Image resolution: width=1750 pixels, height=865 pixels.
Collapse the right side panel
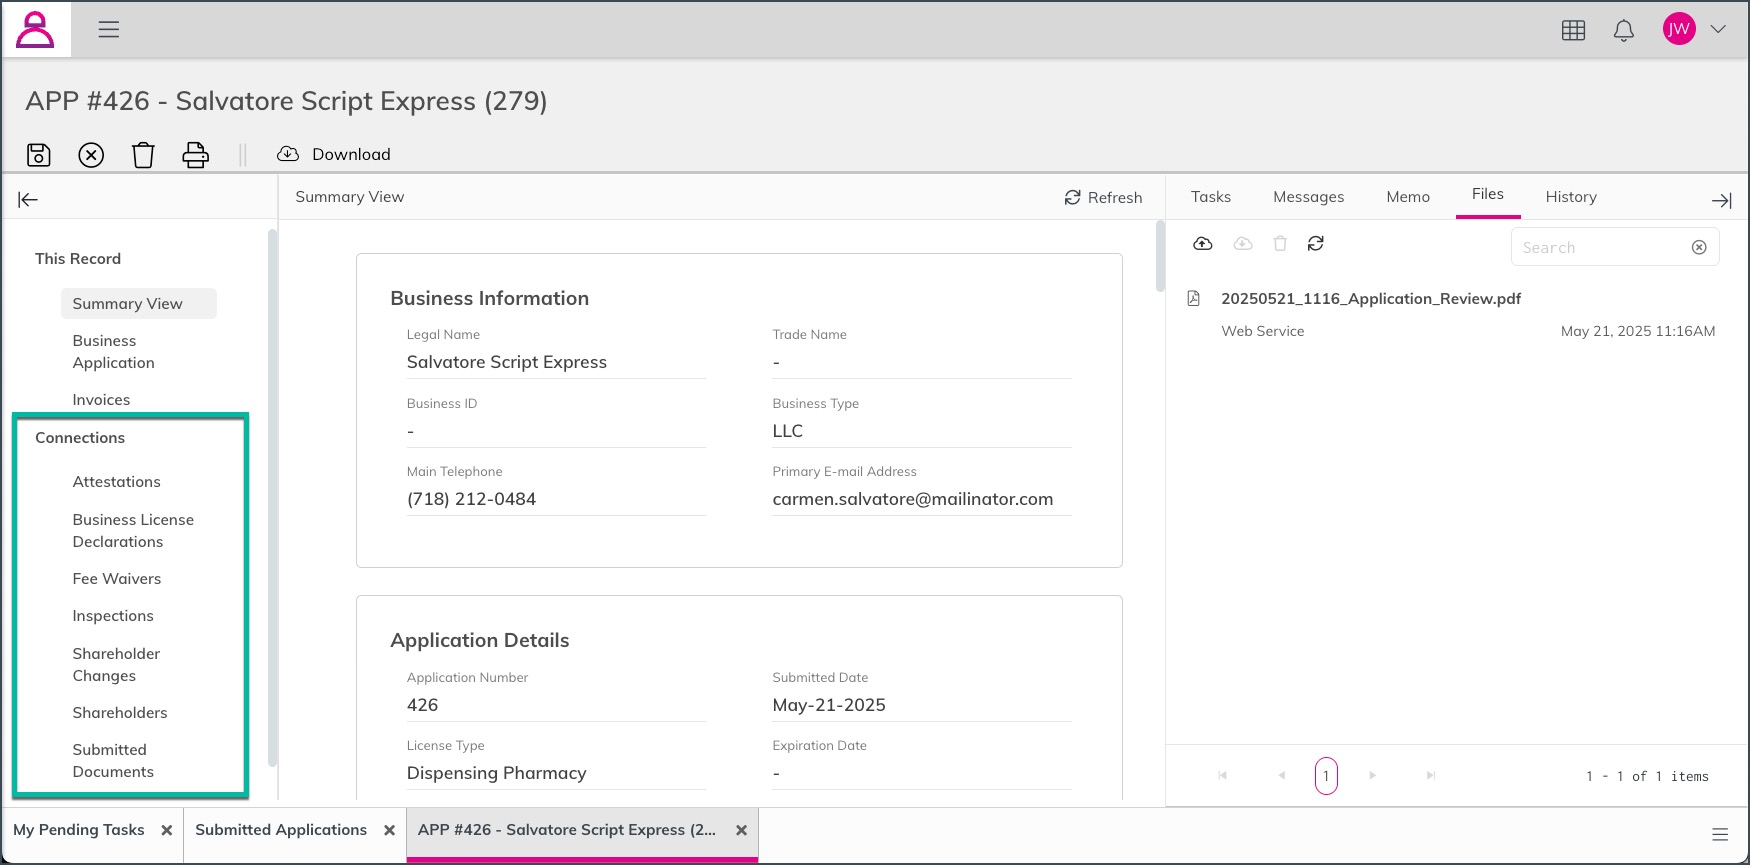click(1721, 200)
